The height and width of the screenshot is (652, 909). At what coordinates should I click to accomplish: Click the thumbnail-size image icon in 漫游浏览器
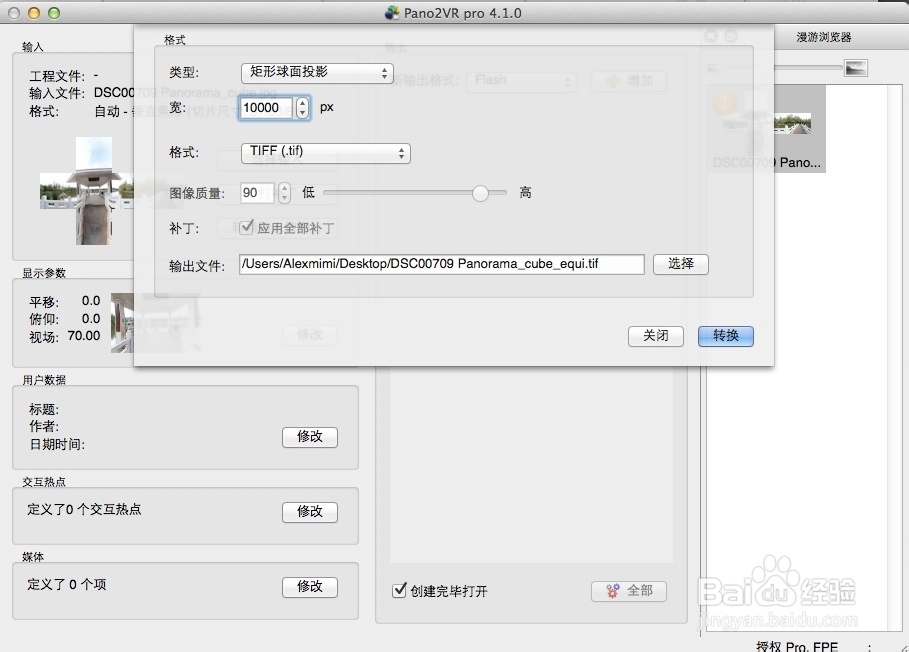(855, 67)
